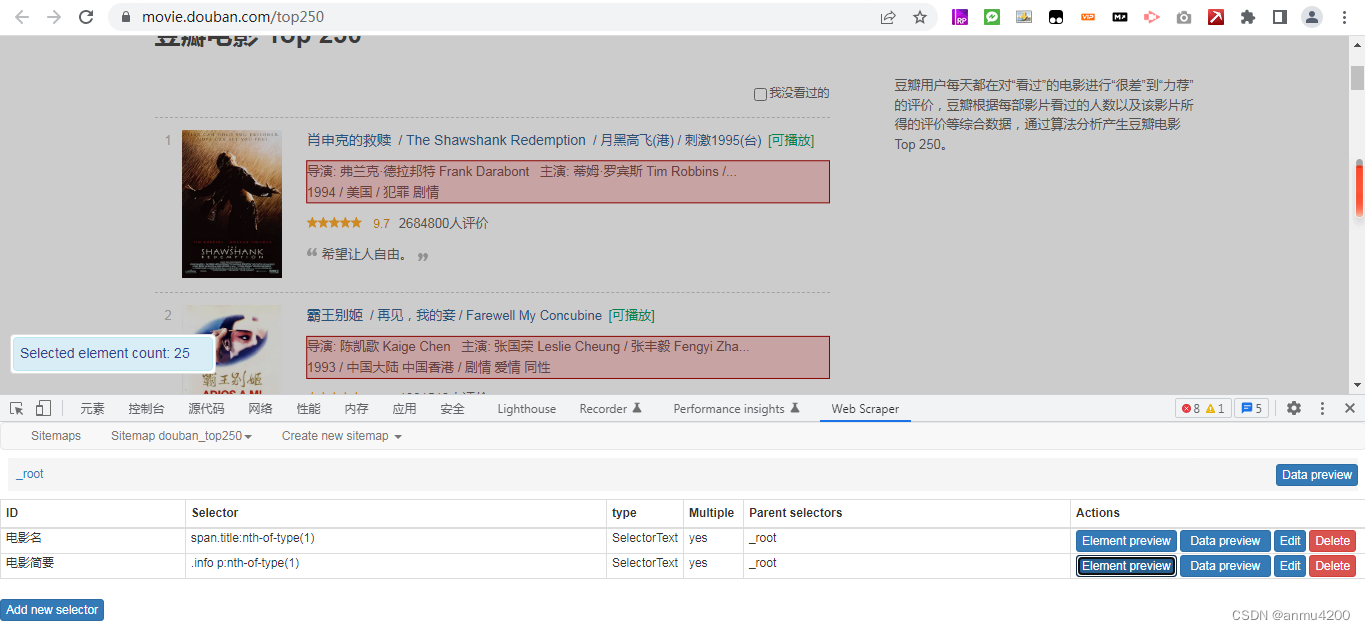Click Data preview for 电影简要 row
1365x630 pixels.
pos(1225,566)
